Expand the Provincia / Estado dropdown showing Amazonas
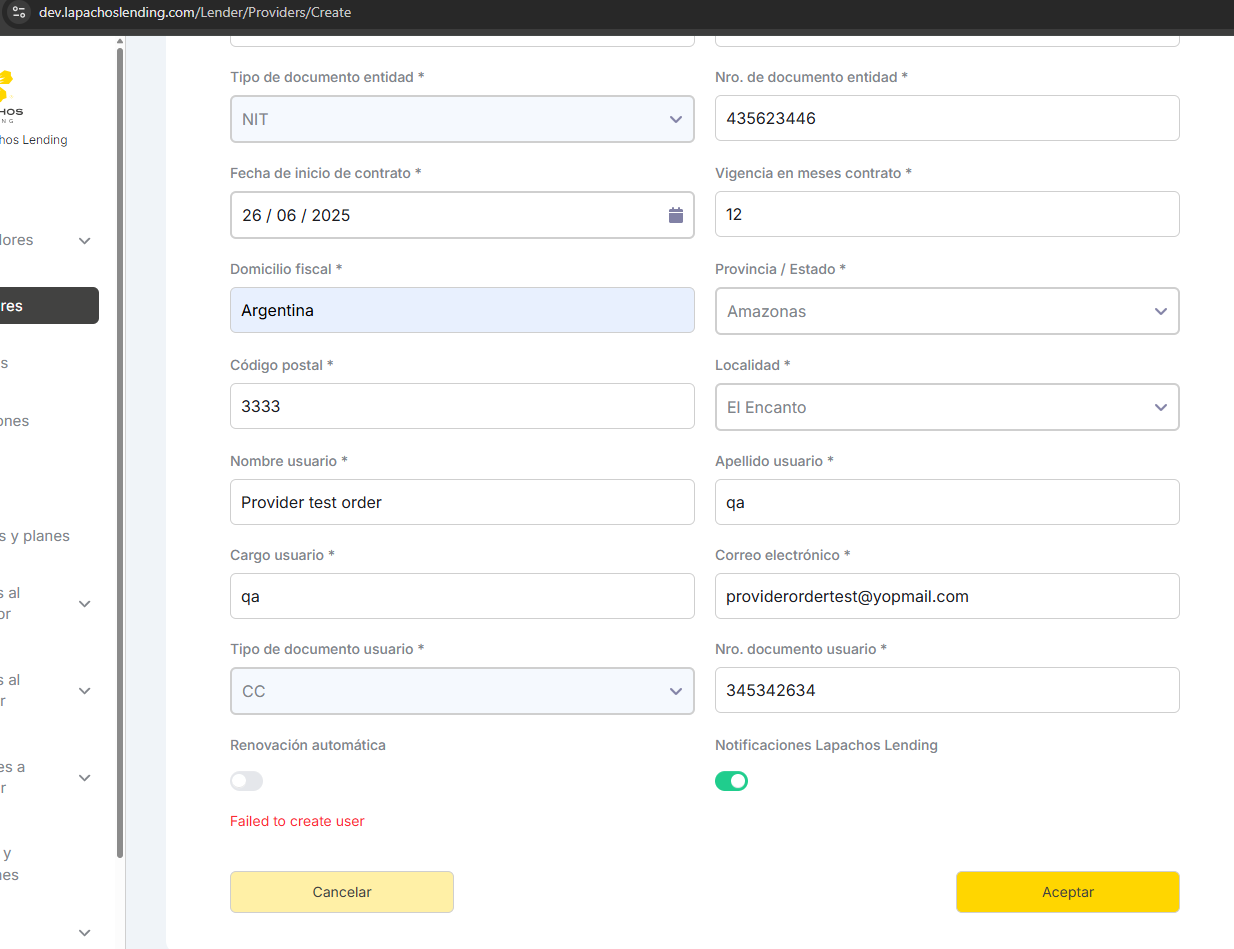Viewport: 1234px width, 949px height. coord(946,311)
